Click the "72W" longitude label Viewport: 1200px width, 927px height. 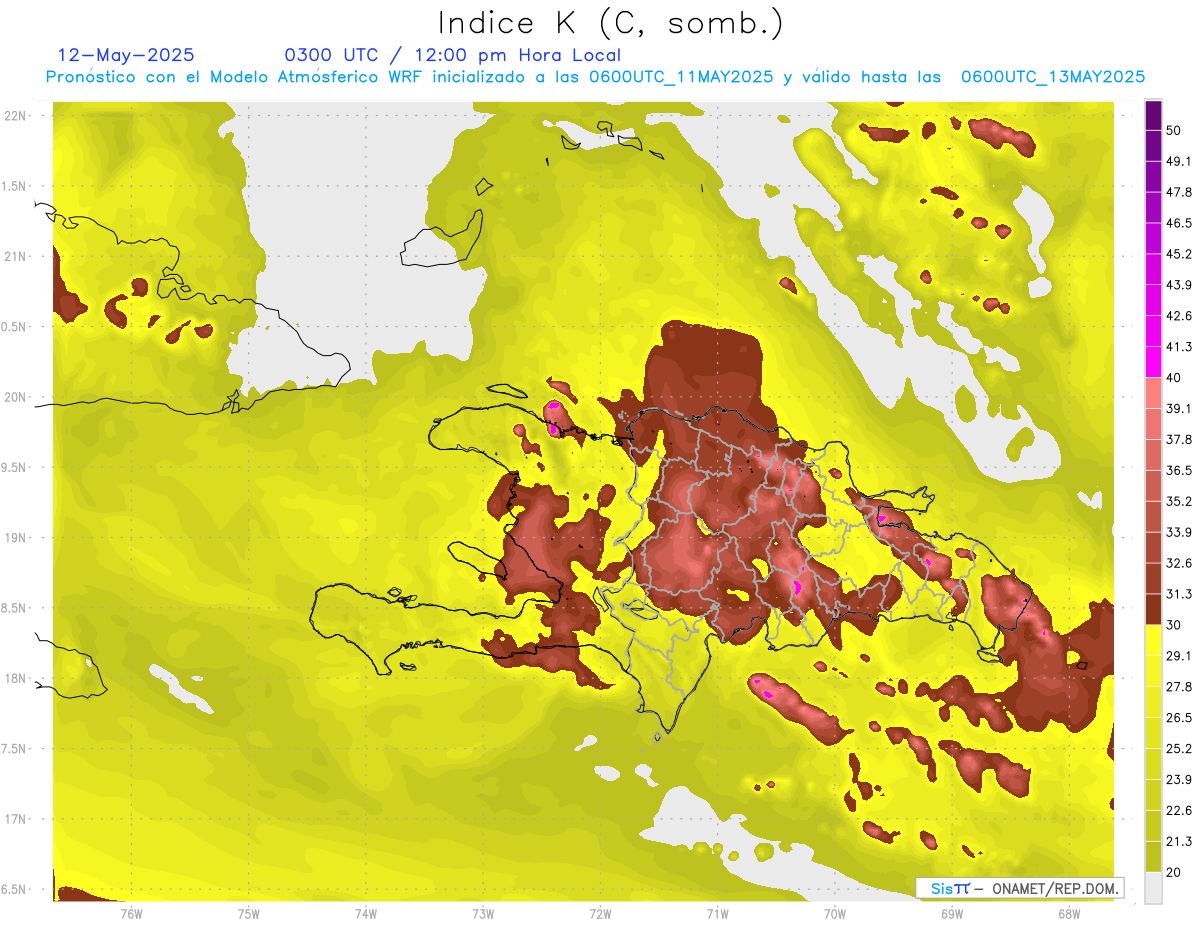pos(600,913)
